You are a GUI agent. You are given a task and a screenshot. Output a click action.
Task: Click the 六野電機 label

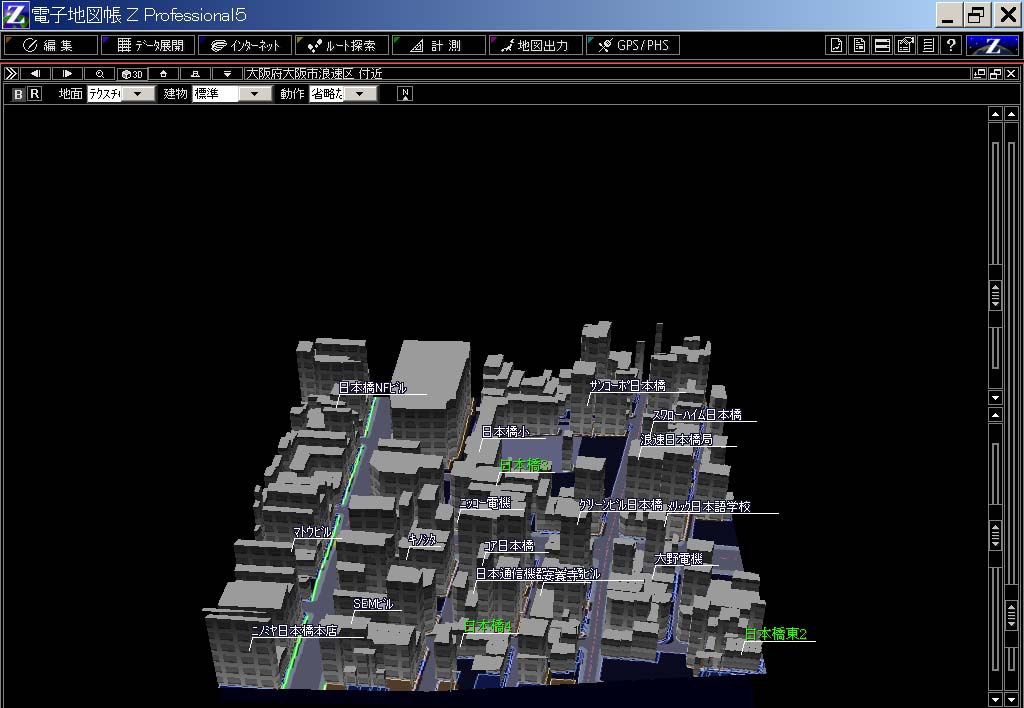(679, 558)
